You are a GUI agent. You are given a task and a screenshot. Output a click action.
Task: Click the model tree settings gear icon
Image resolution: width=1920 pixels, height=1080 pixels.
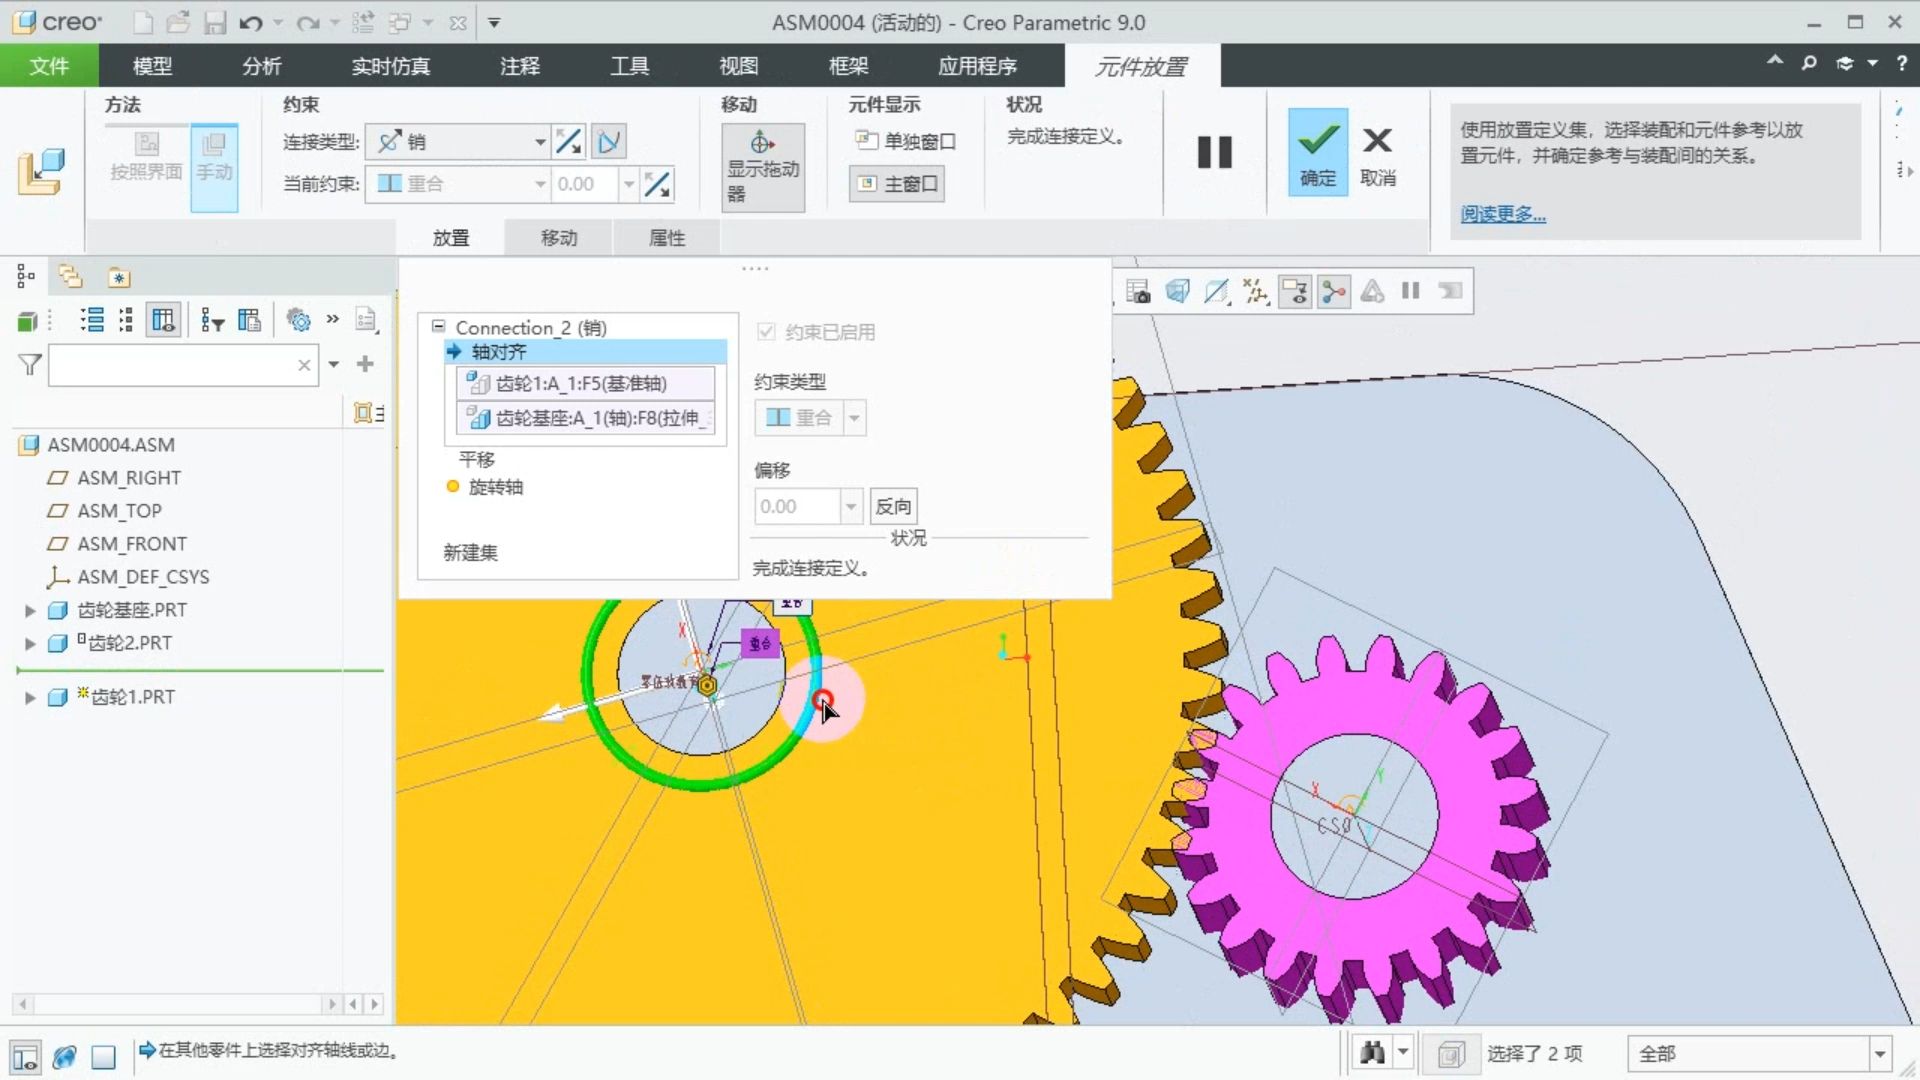pyautogui.click(x=298, y=320)
